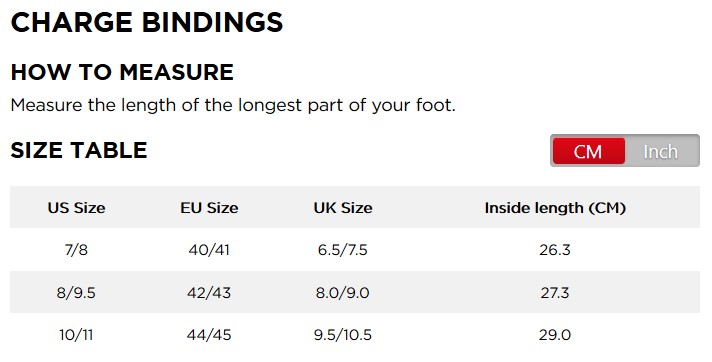Click the 6.5/7.5 UK size cell
This screenshot has width=712, height=362.
click(x=343, y=249)
